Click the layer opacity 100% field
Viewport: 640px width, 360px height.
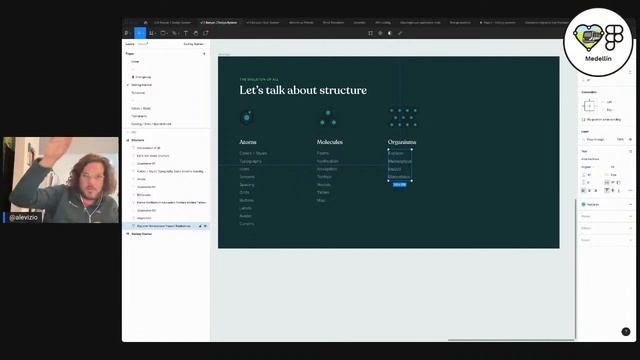pos(620,140)
